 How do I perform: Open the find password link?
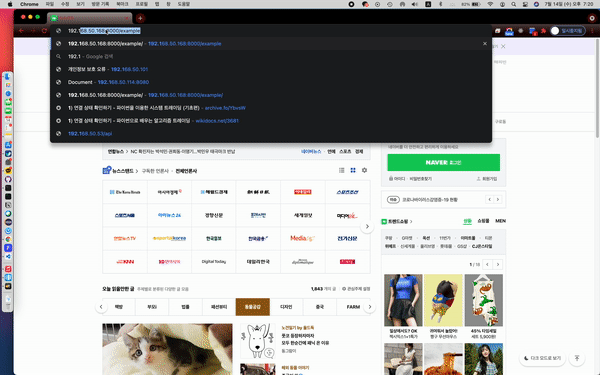coord(421,179)
